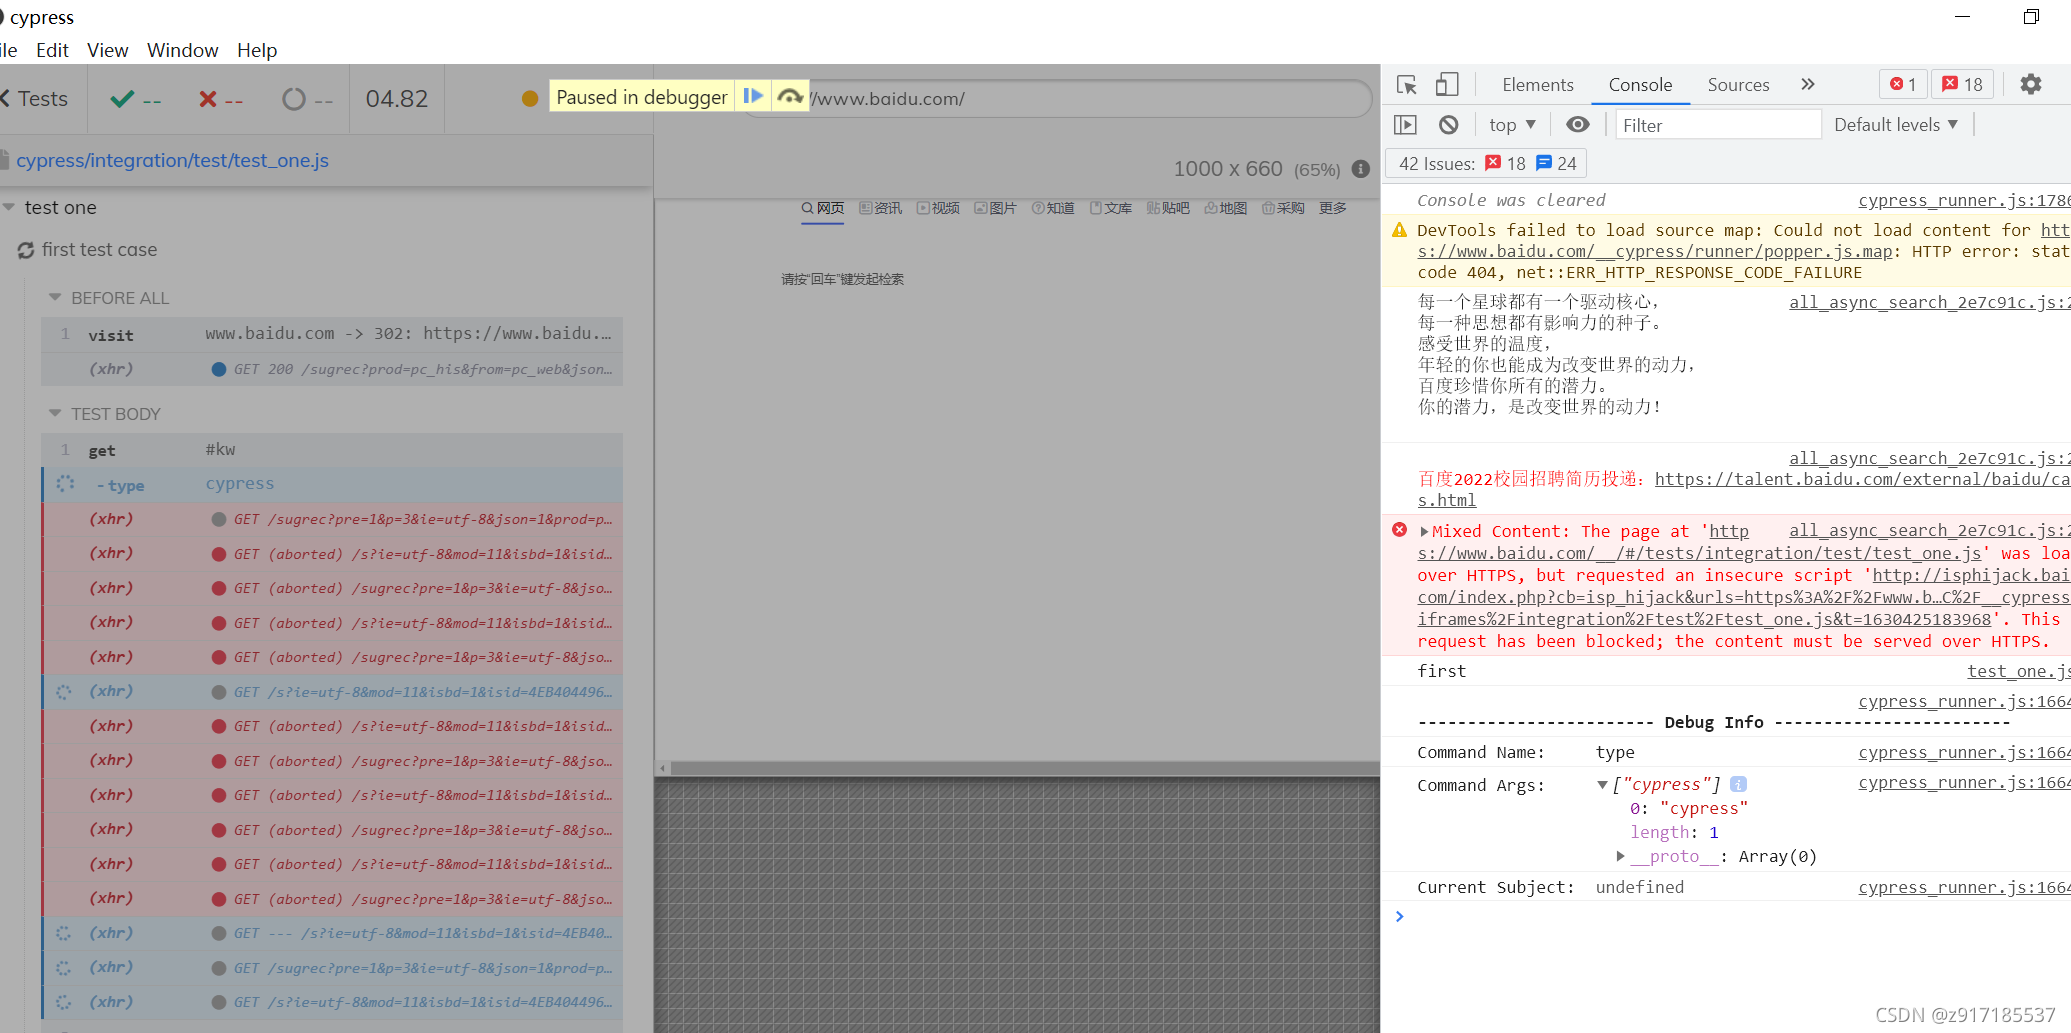
Task: Open test_one.js source link beside first
Action: click(2018, 672)
